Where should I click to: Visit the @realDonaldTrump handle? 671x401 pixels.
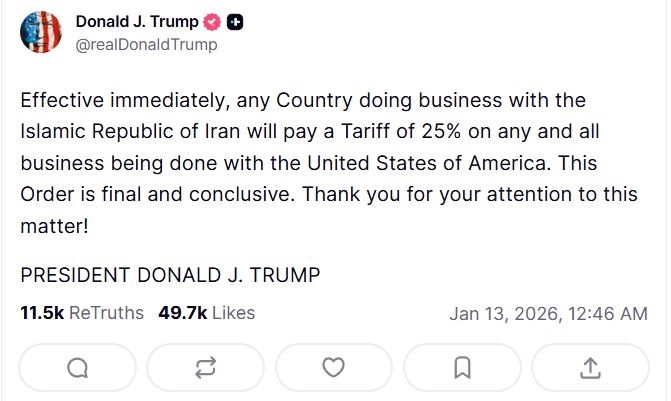point(146,45)
